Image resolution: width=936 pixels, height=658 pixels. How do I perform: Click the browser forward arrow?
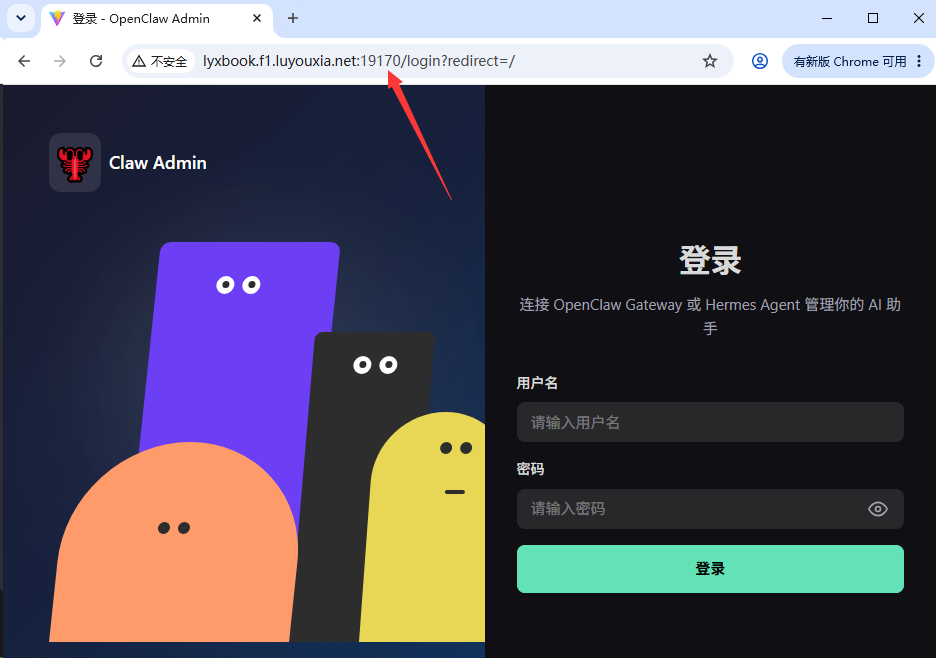pos(60,61)
